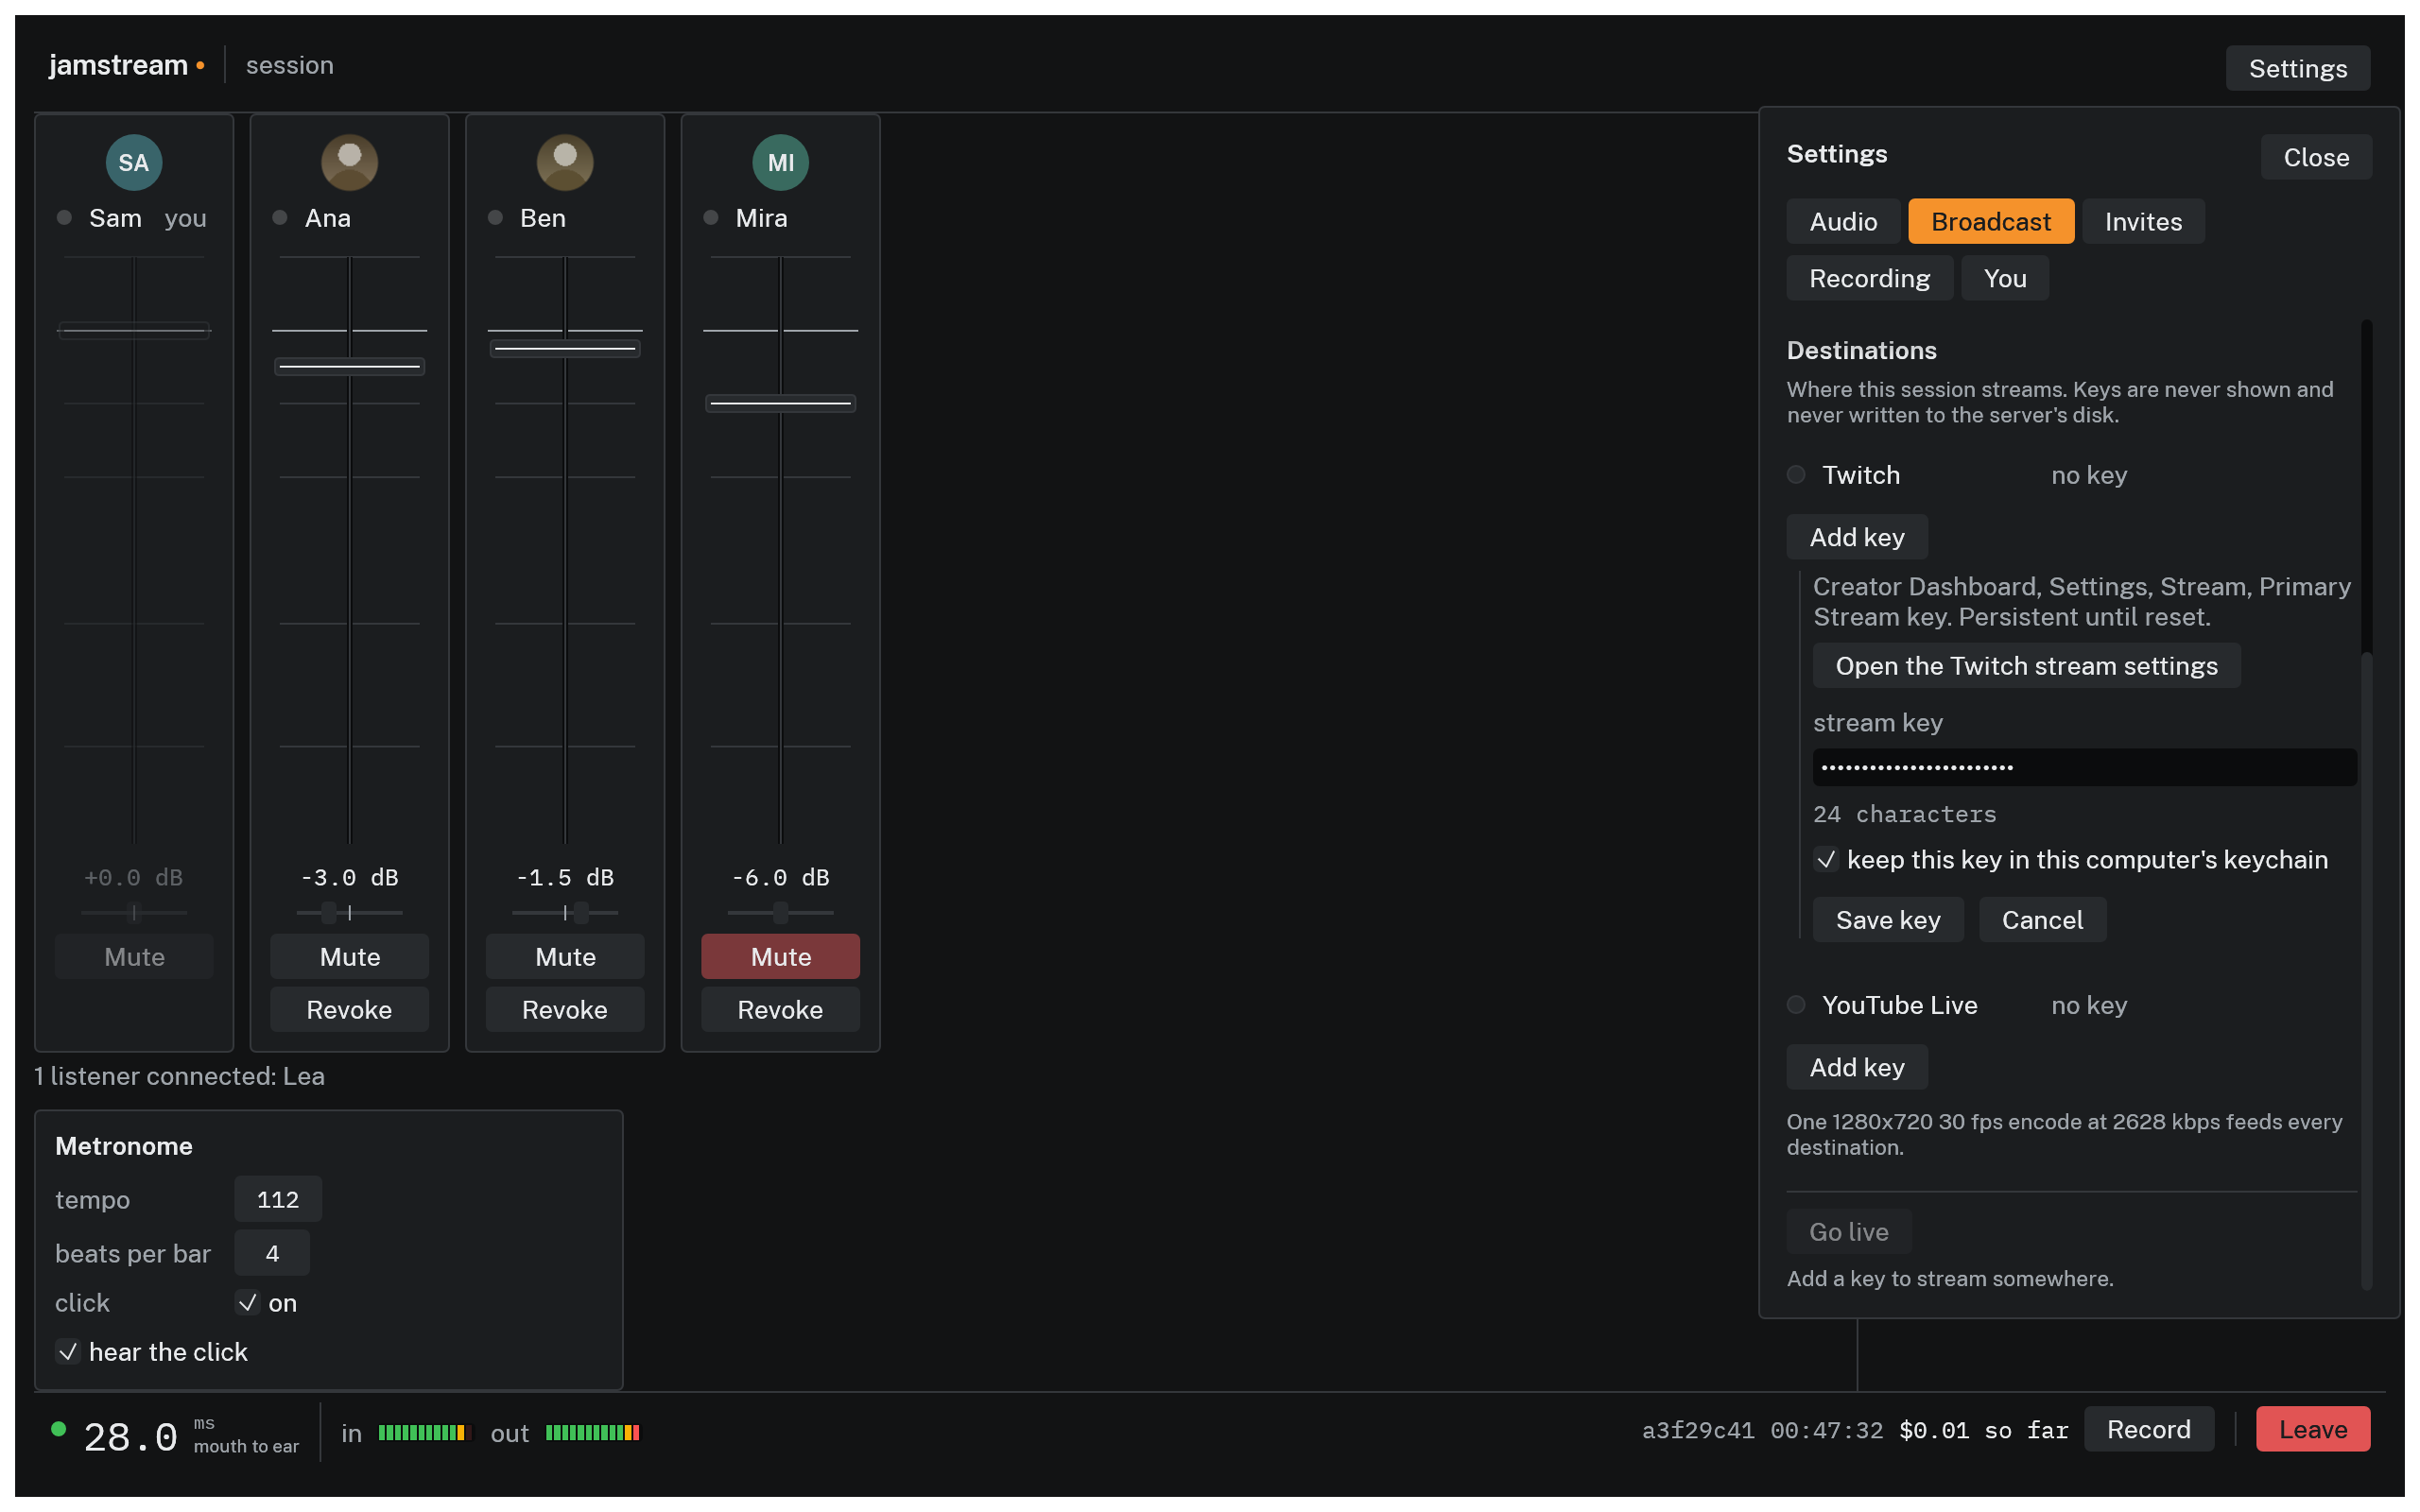
Task: Click the jamstream logo
Action: (126, 65)
